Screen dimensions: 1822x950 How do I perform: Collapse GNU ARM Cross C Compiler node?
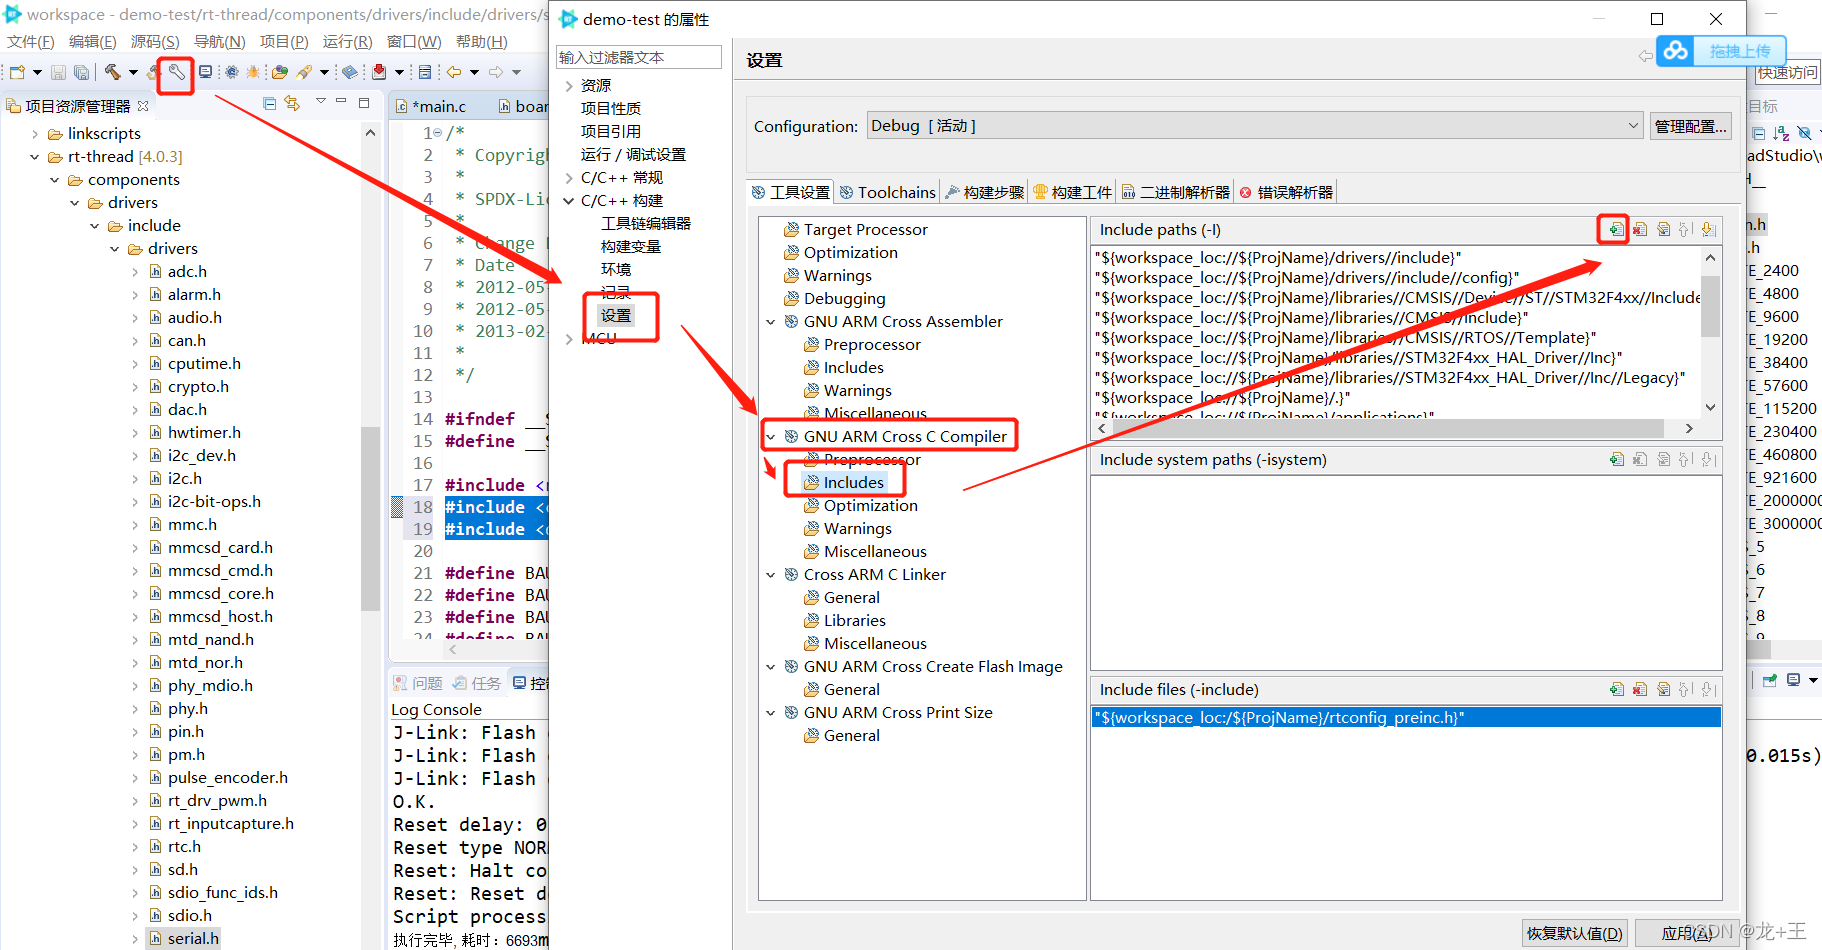(771, 437)
